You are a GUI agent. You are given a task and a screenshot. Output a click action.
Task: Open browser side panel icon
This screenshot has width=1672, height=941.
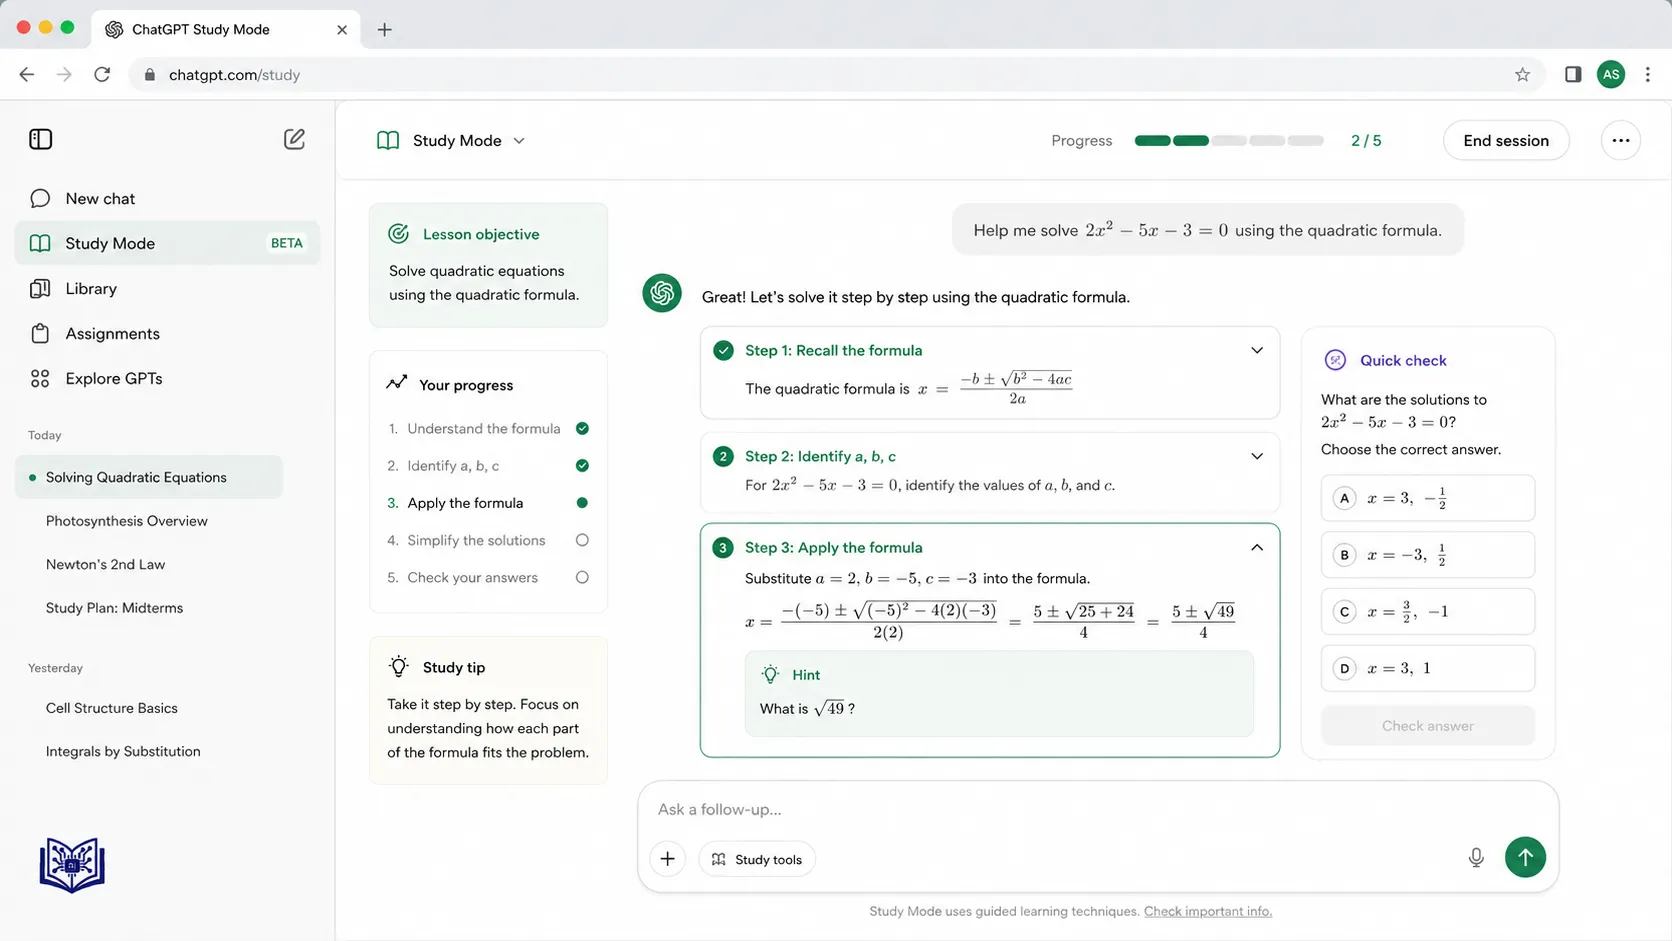(x=1573, y=74)
